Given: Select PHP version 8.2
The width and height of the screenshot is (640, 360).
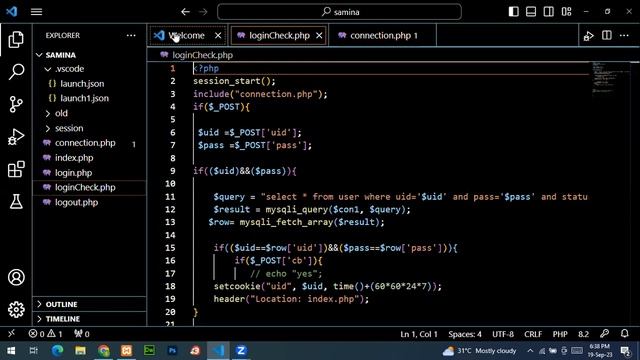Looking at the screenshot, I should (583, 334).
